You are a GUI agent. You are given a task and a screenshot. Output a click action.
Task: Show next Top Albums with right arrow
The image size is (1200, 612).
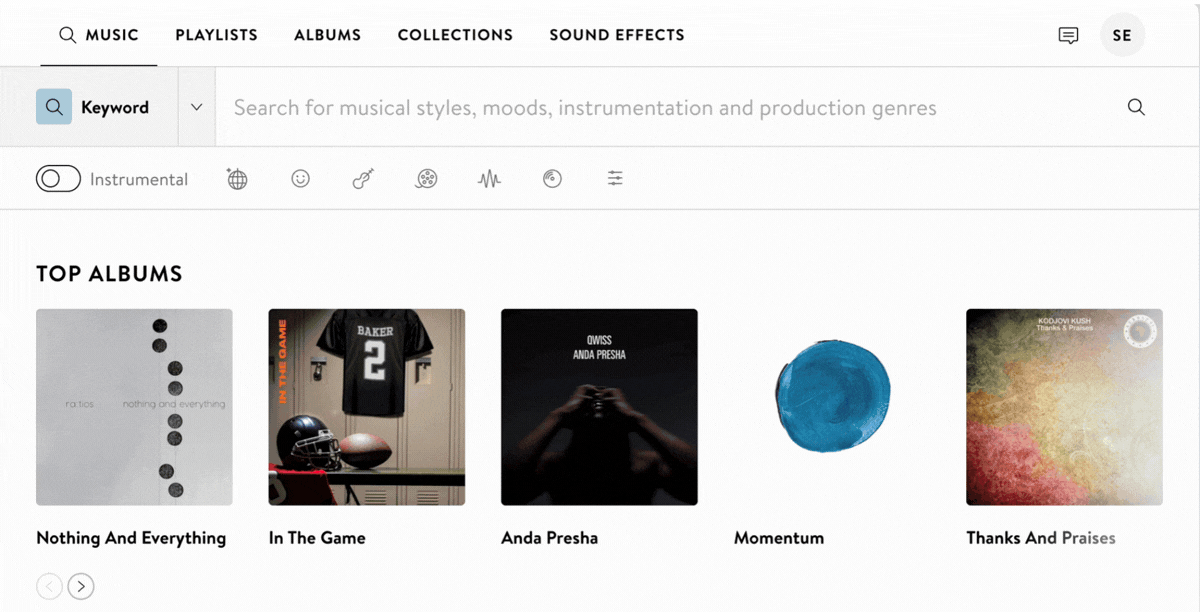coord(82,586)
